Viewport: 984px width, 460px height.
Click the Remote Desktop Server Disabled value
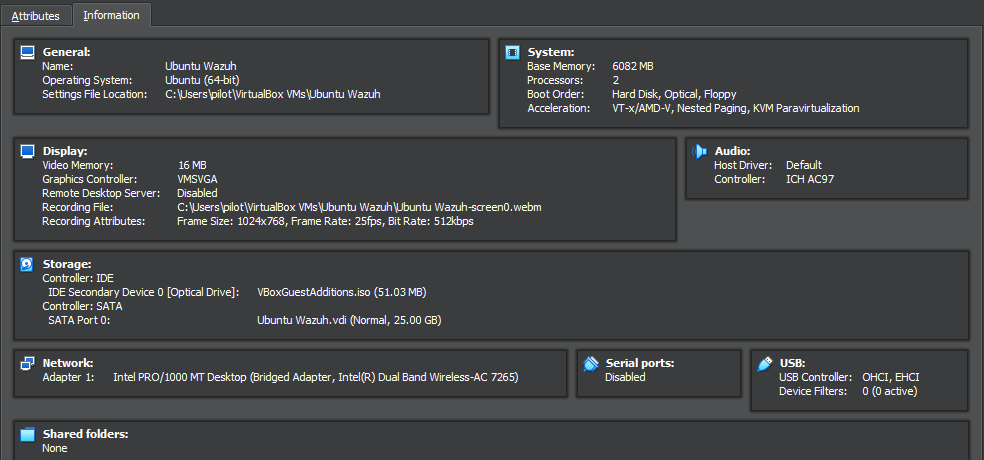click(197, 193)
